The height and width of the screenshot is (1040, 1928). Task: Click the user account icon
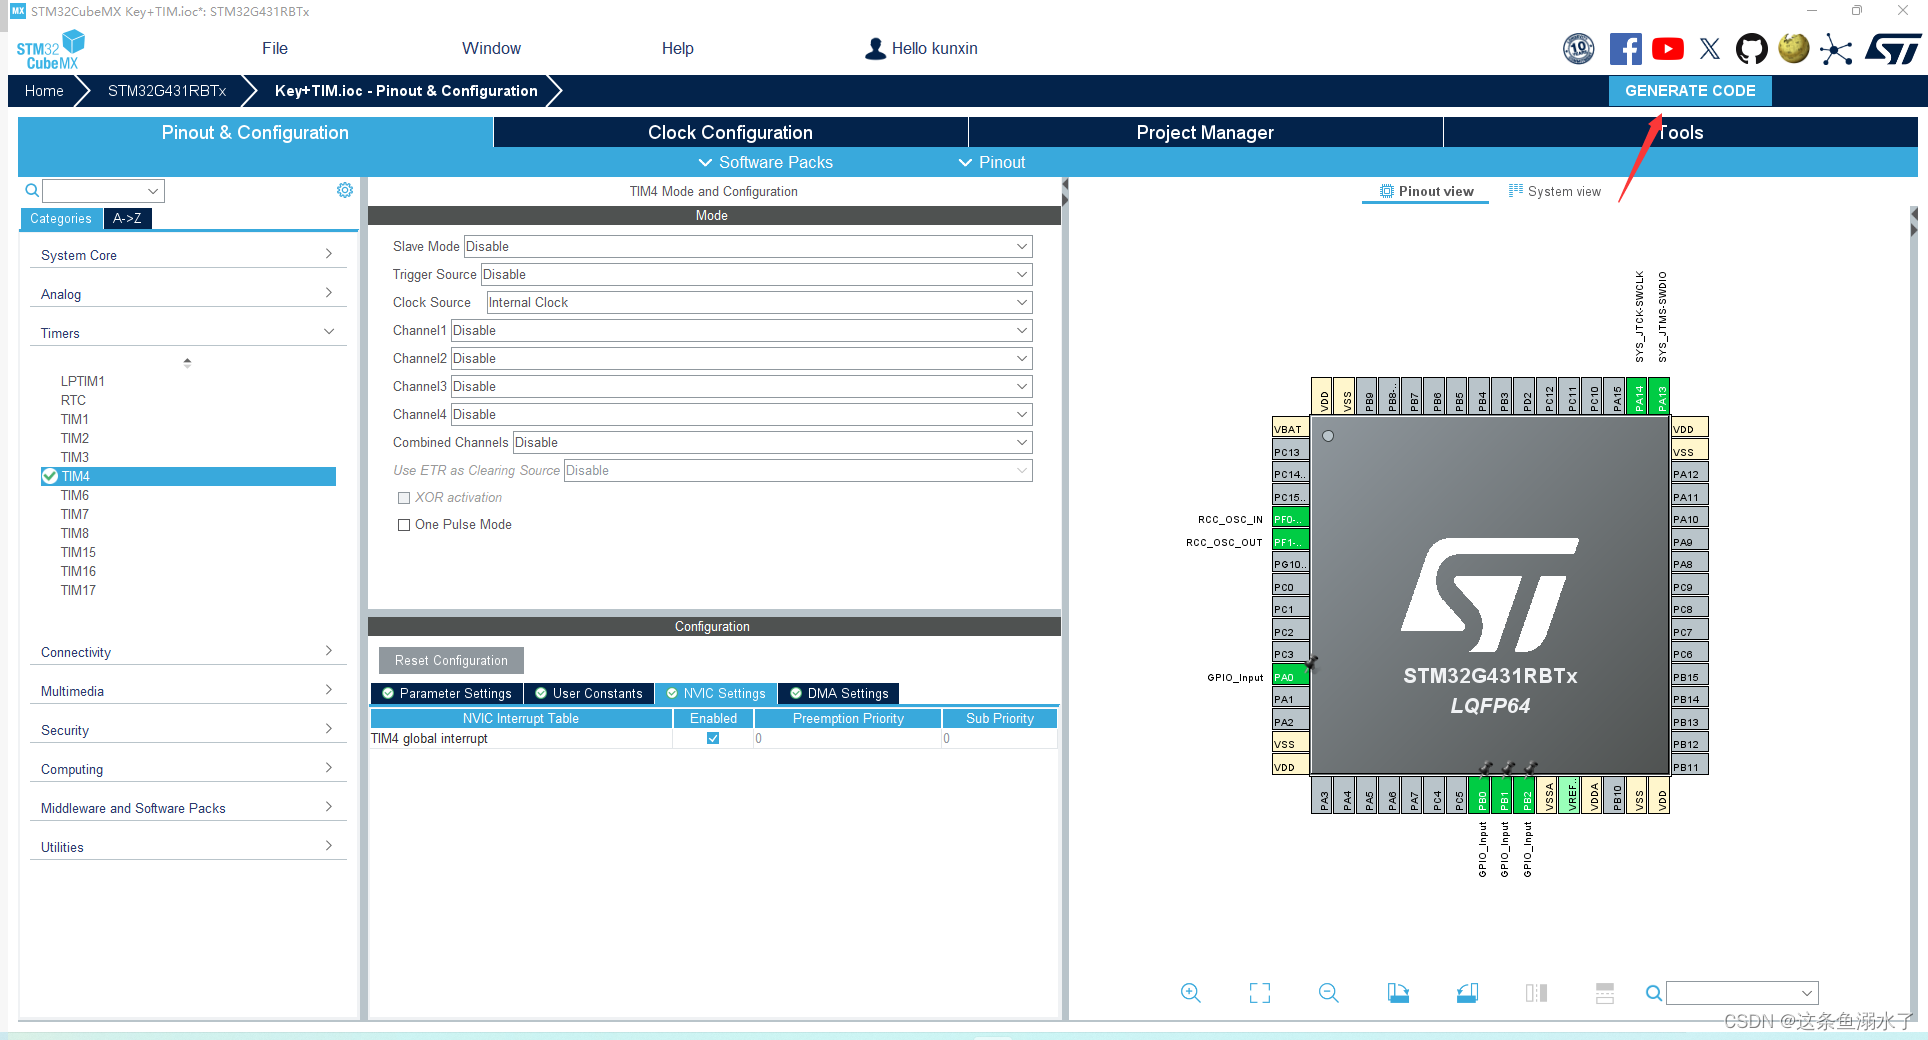pyautogui.click(x=875, y=48)
